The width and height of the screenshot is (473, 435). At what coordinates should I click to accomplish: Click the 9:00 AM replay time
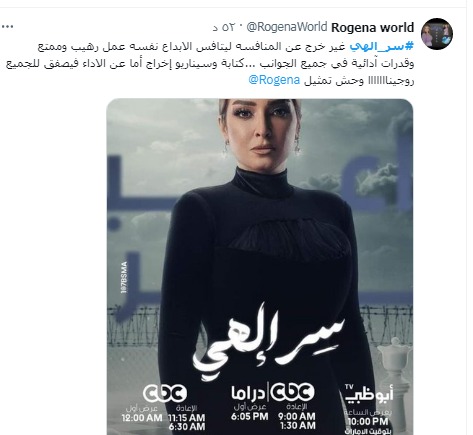pyautogui.click(x=297, y=416)
